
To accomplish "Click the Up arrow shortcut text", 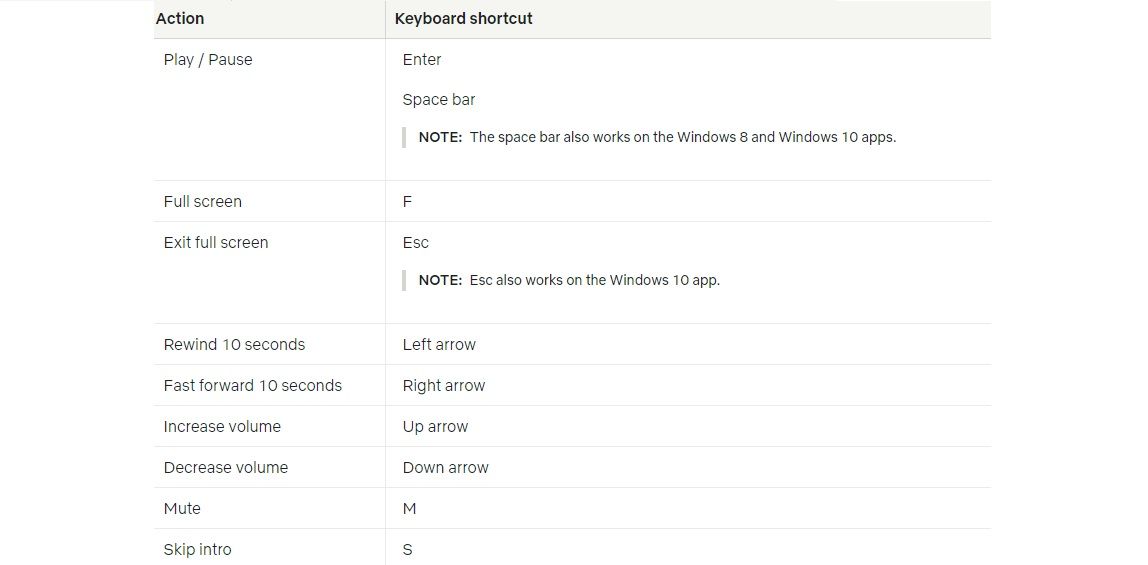I will point(435,427).
